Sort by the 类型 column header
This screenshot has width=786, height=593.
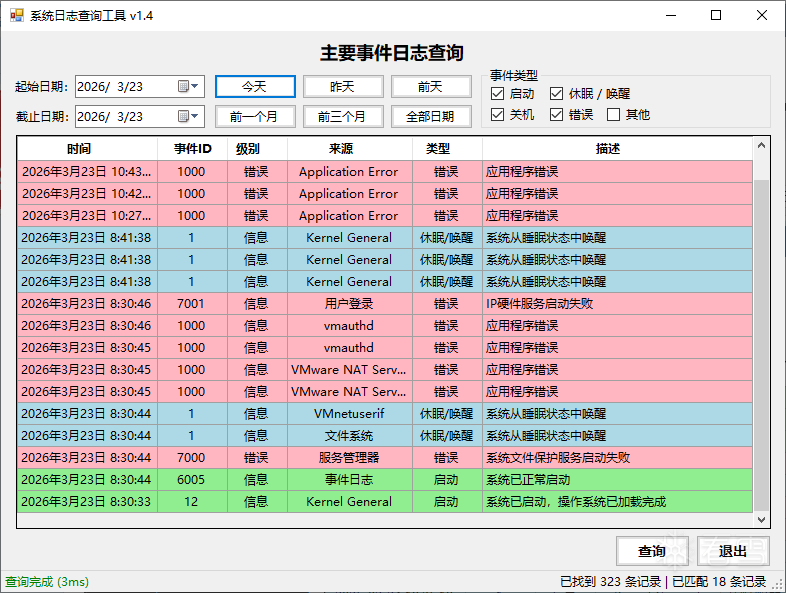[447, 149]
